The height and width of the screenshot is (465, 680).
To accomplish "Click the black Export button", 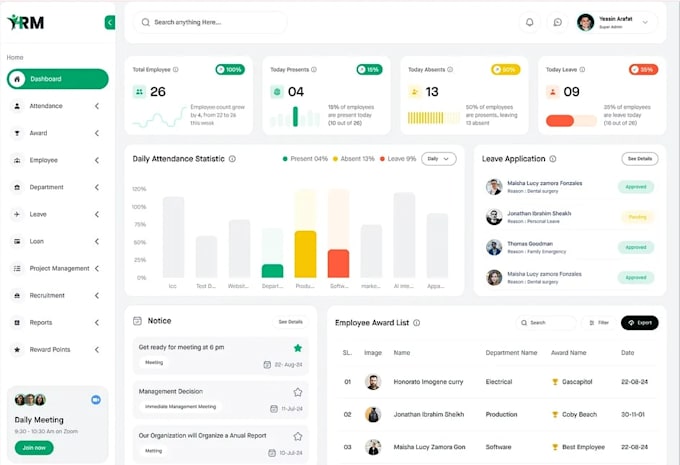I will 640,323.
